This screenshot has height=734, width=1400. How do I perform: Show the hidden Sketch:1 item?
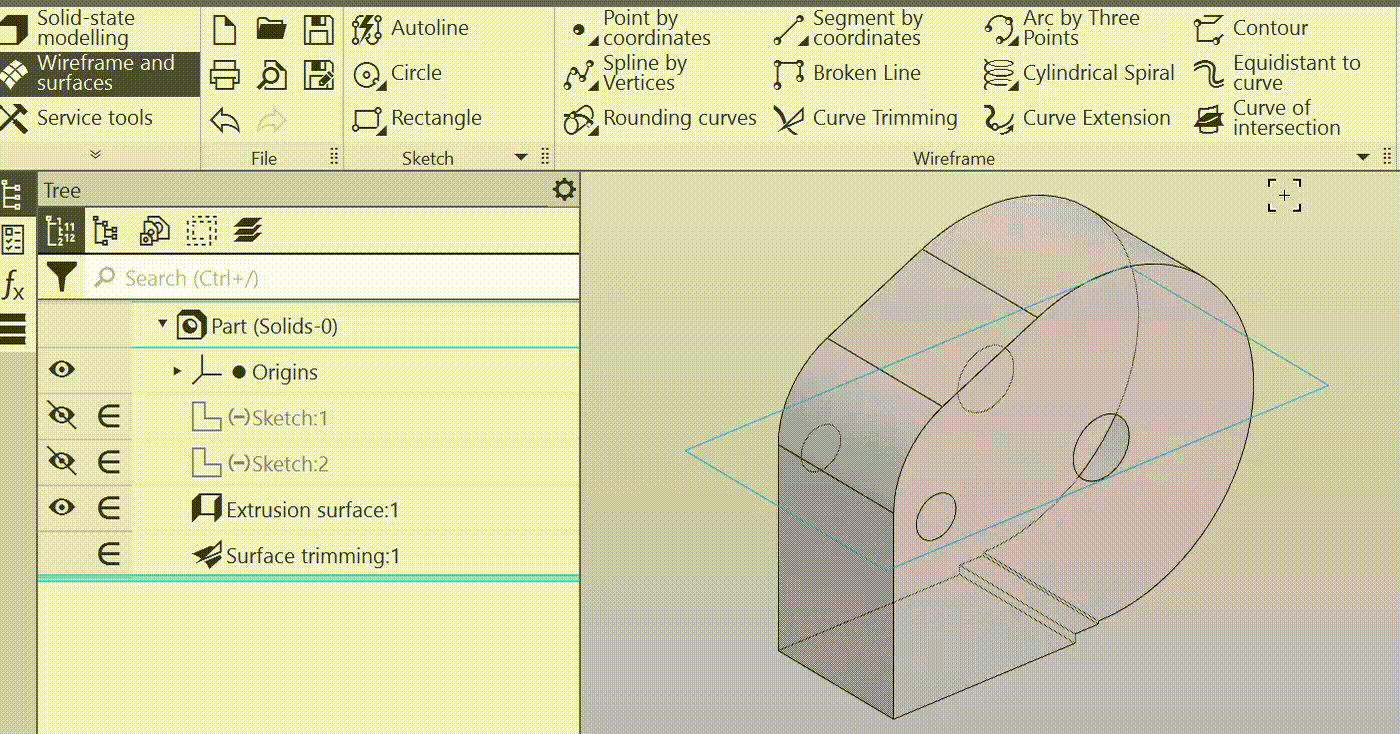click(x=62, y=417)
